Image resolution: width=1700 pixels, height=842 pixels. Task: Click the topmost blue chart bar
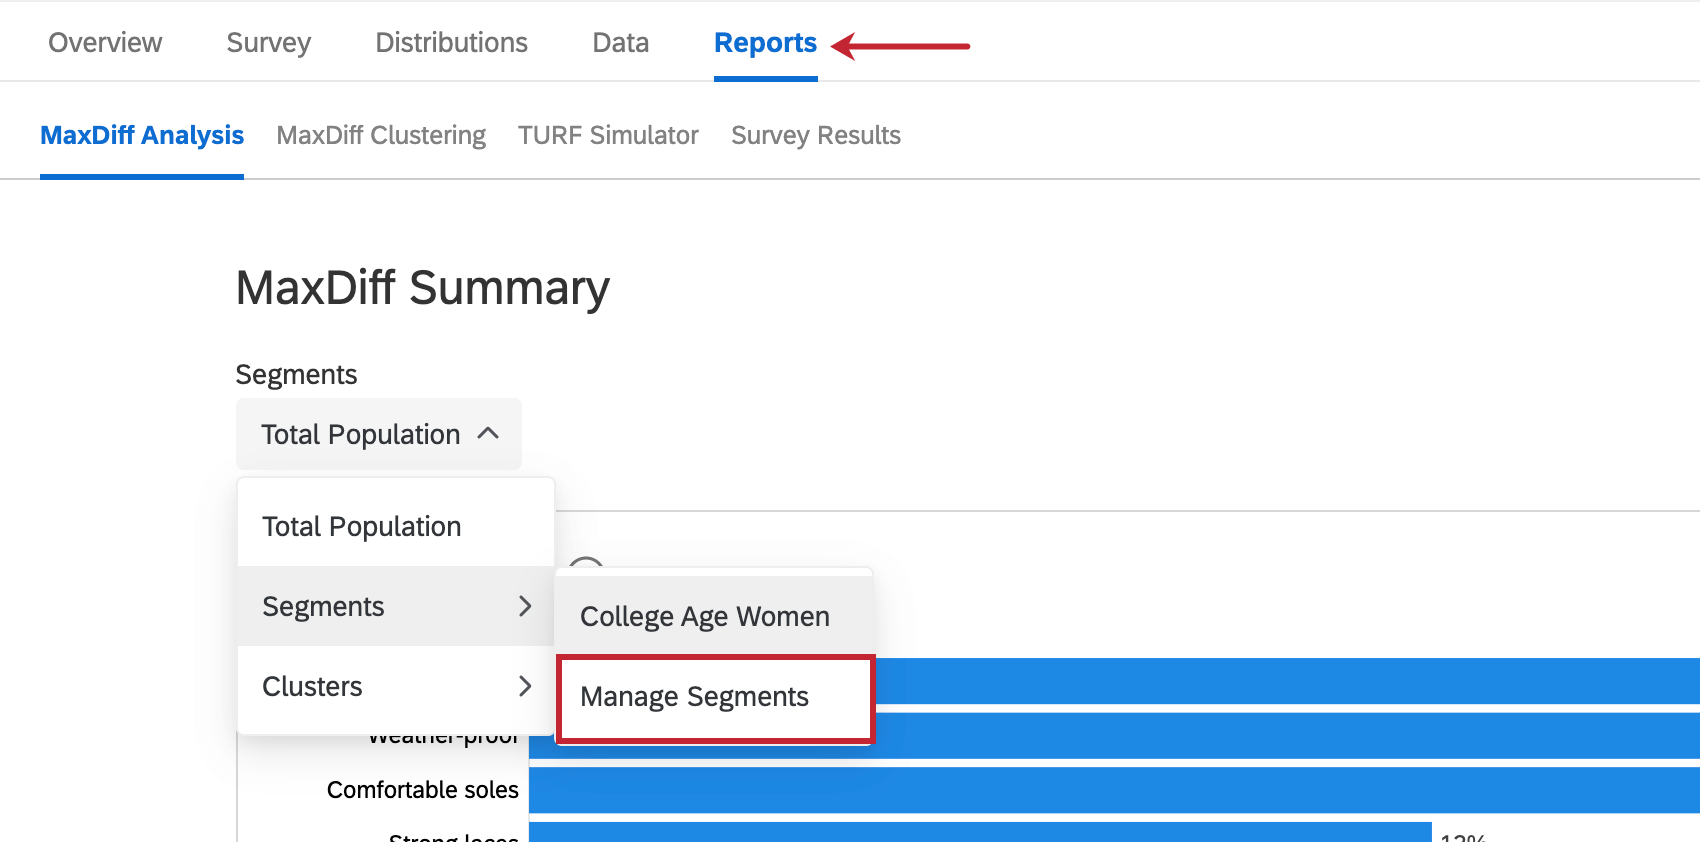1280,680
